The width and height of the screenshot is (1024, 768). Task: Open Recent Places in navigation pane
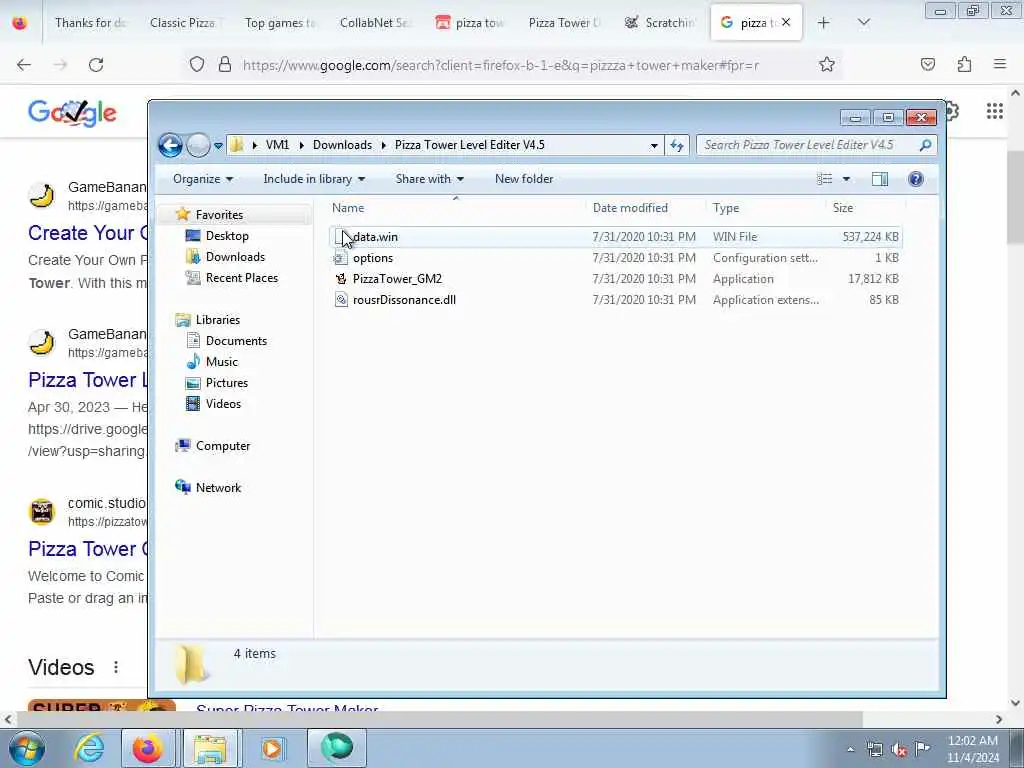pyautogui.click(x=242, y=278)
